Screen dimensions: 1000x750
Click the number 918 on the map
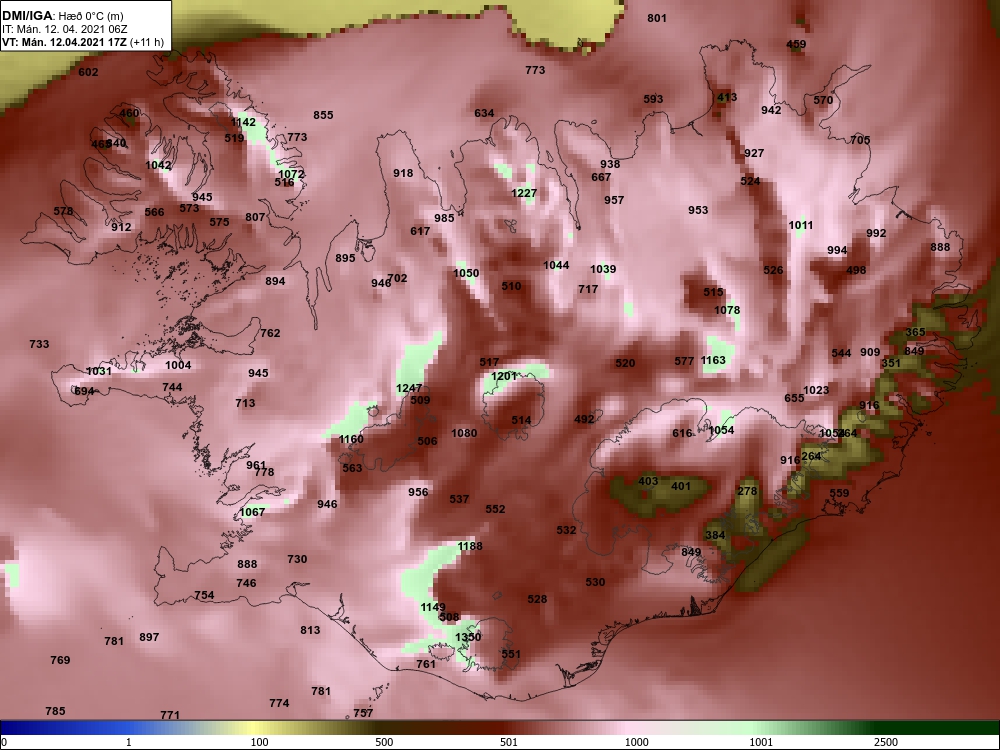tap(403, 173)
